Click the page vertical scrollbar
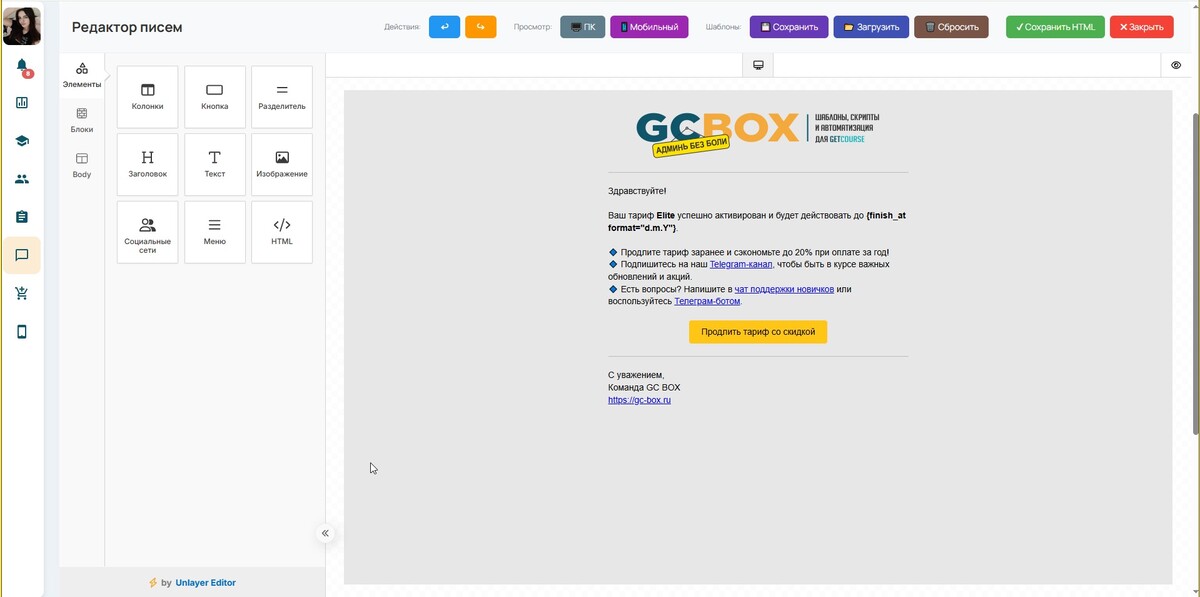 [1194, 270]
